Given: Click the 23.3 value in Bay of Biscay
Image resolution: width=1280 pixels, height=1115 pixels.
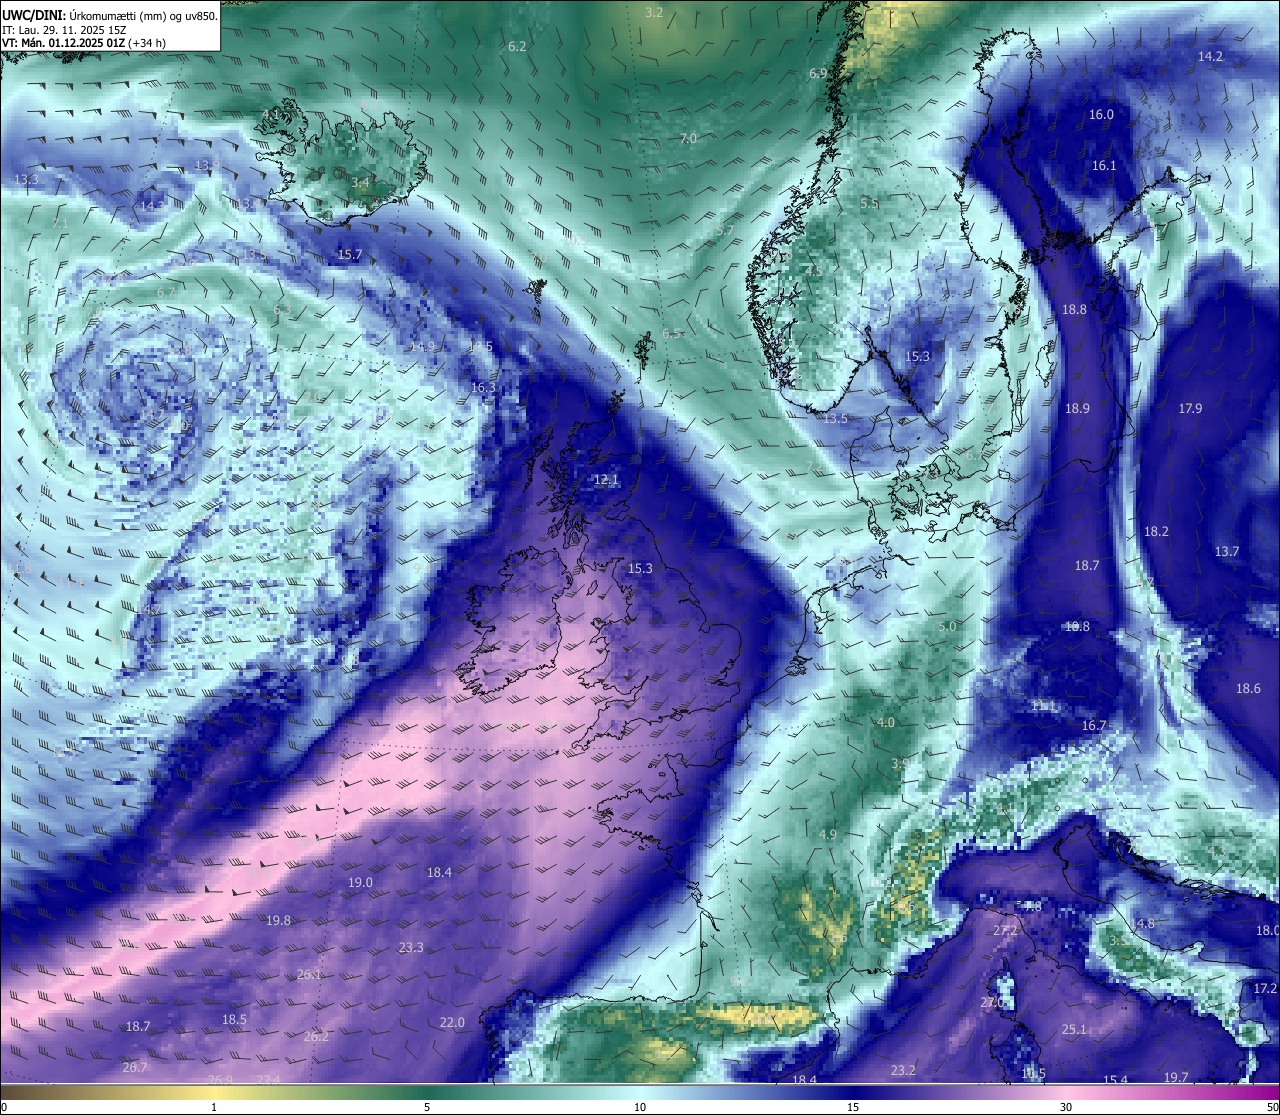Looking at the screenshot, I should pos(411,948).
